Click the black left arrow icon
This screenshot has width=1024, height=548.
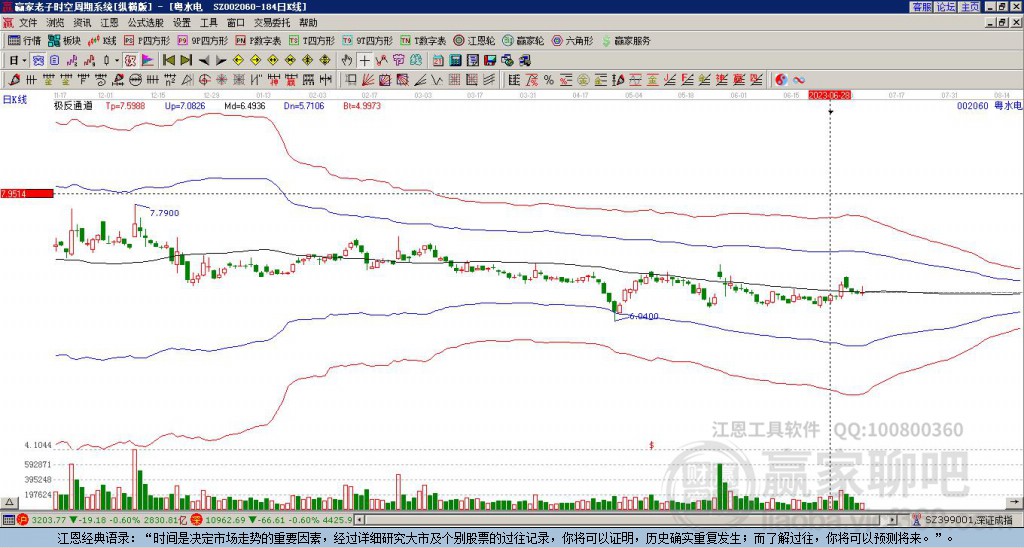pos(204,61)
